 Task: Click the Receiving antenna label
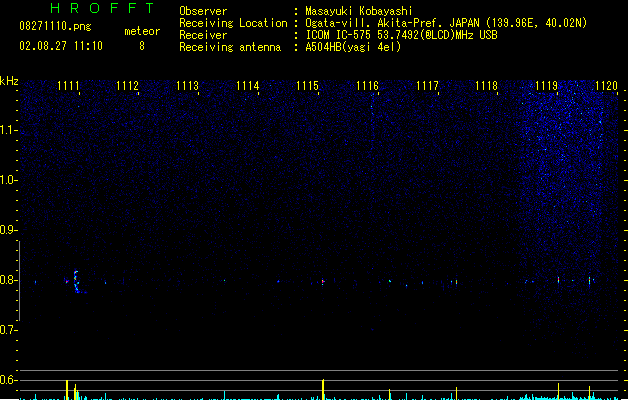click(230, 47)
